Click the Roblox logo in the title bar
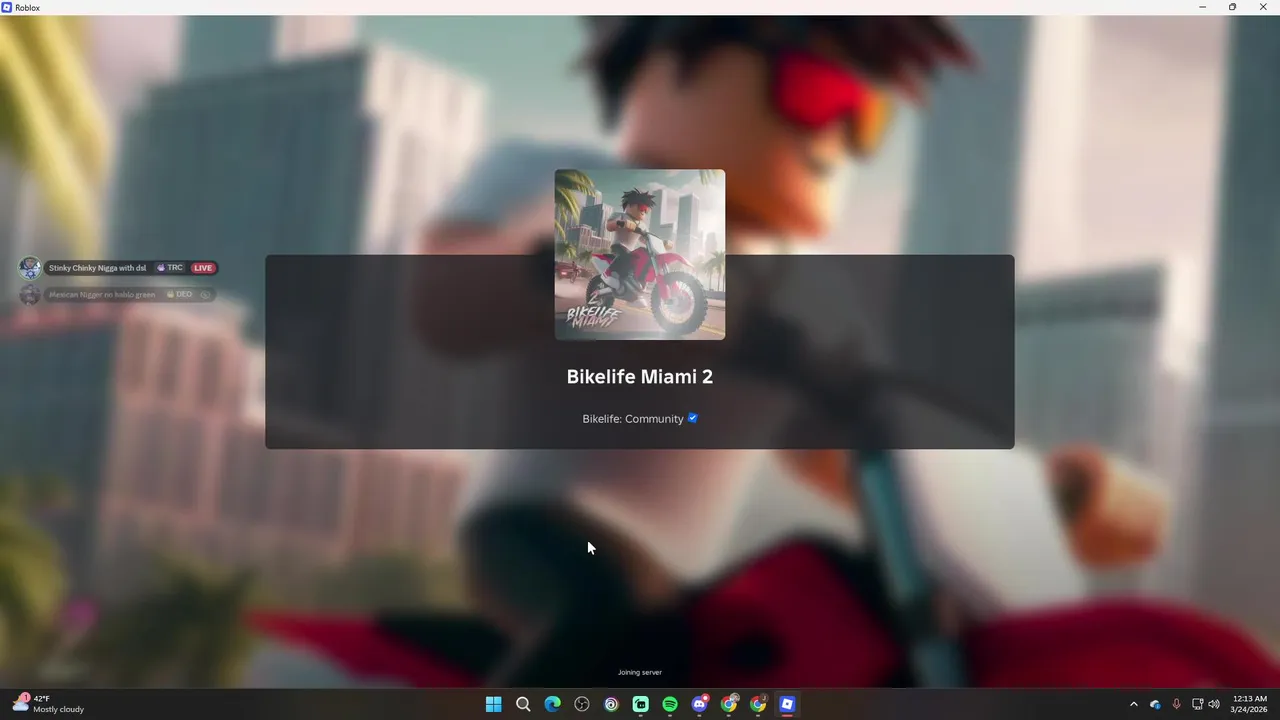1280x720 pixels. coord(7,7)
